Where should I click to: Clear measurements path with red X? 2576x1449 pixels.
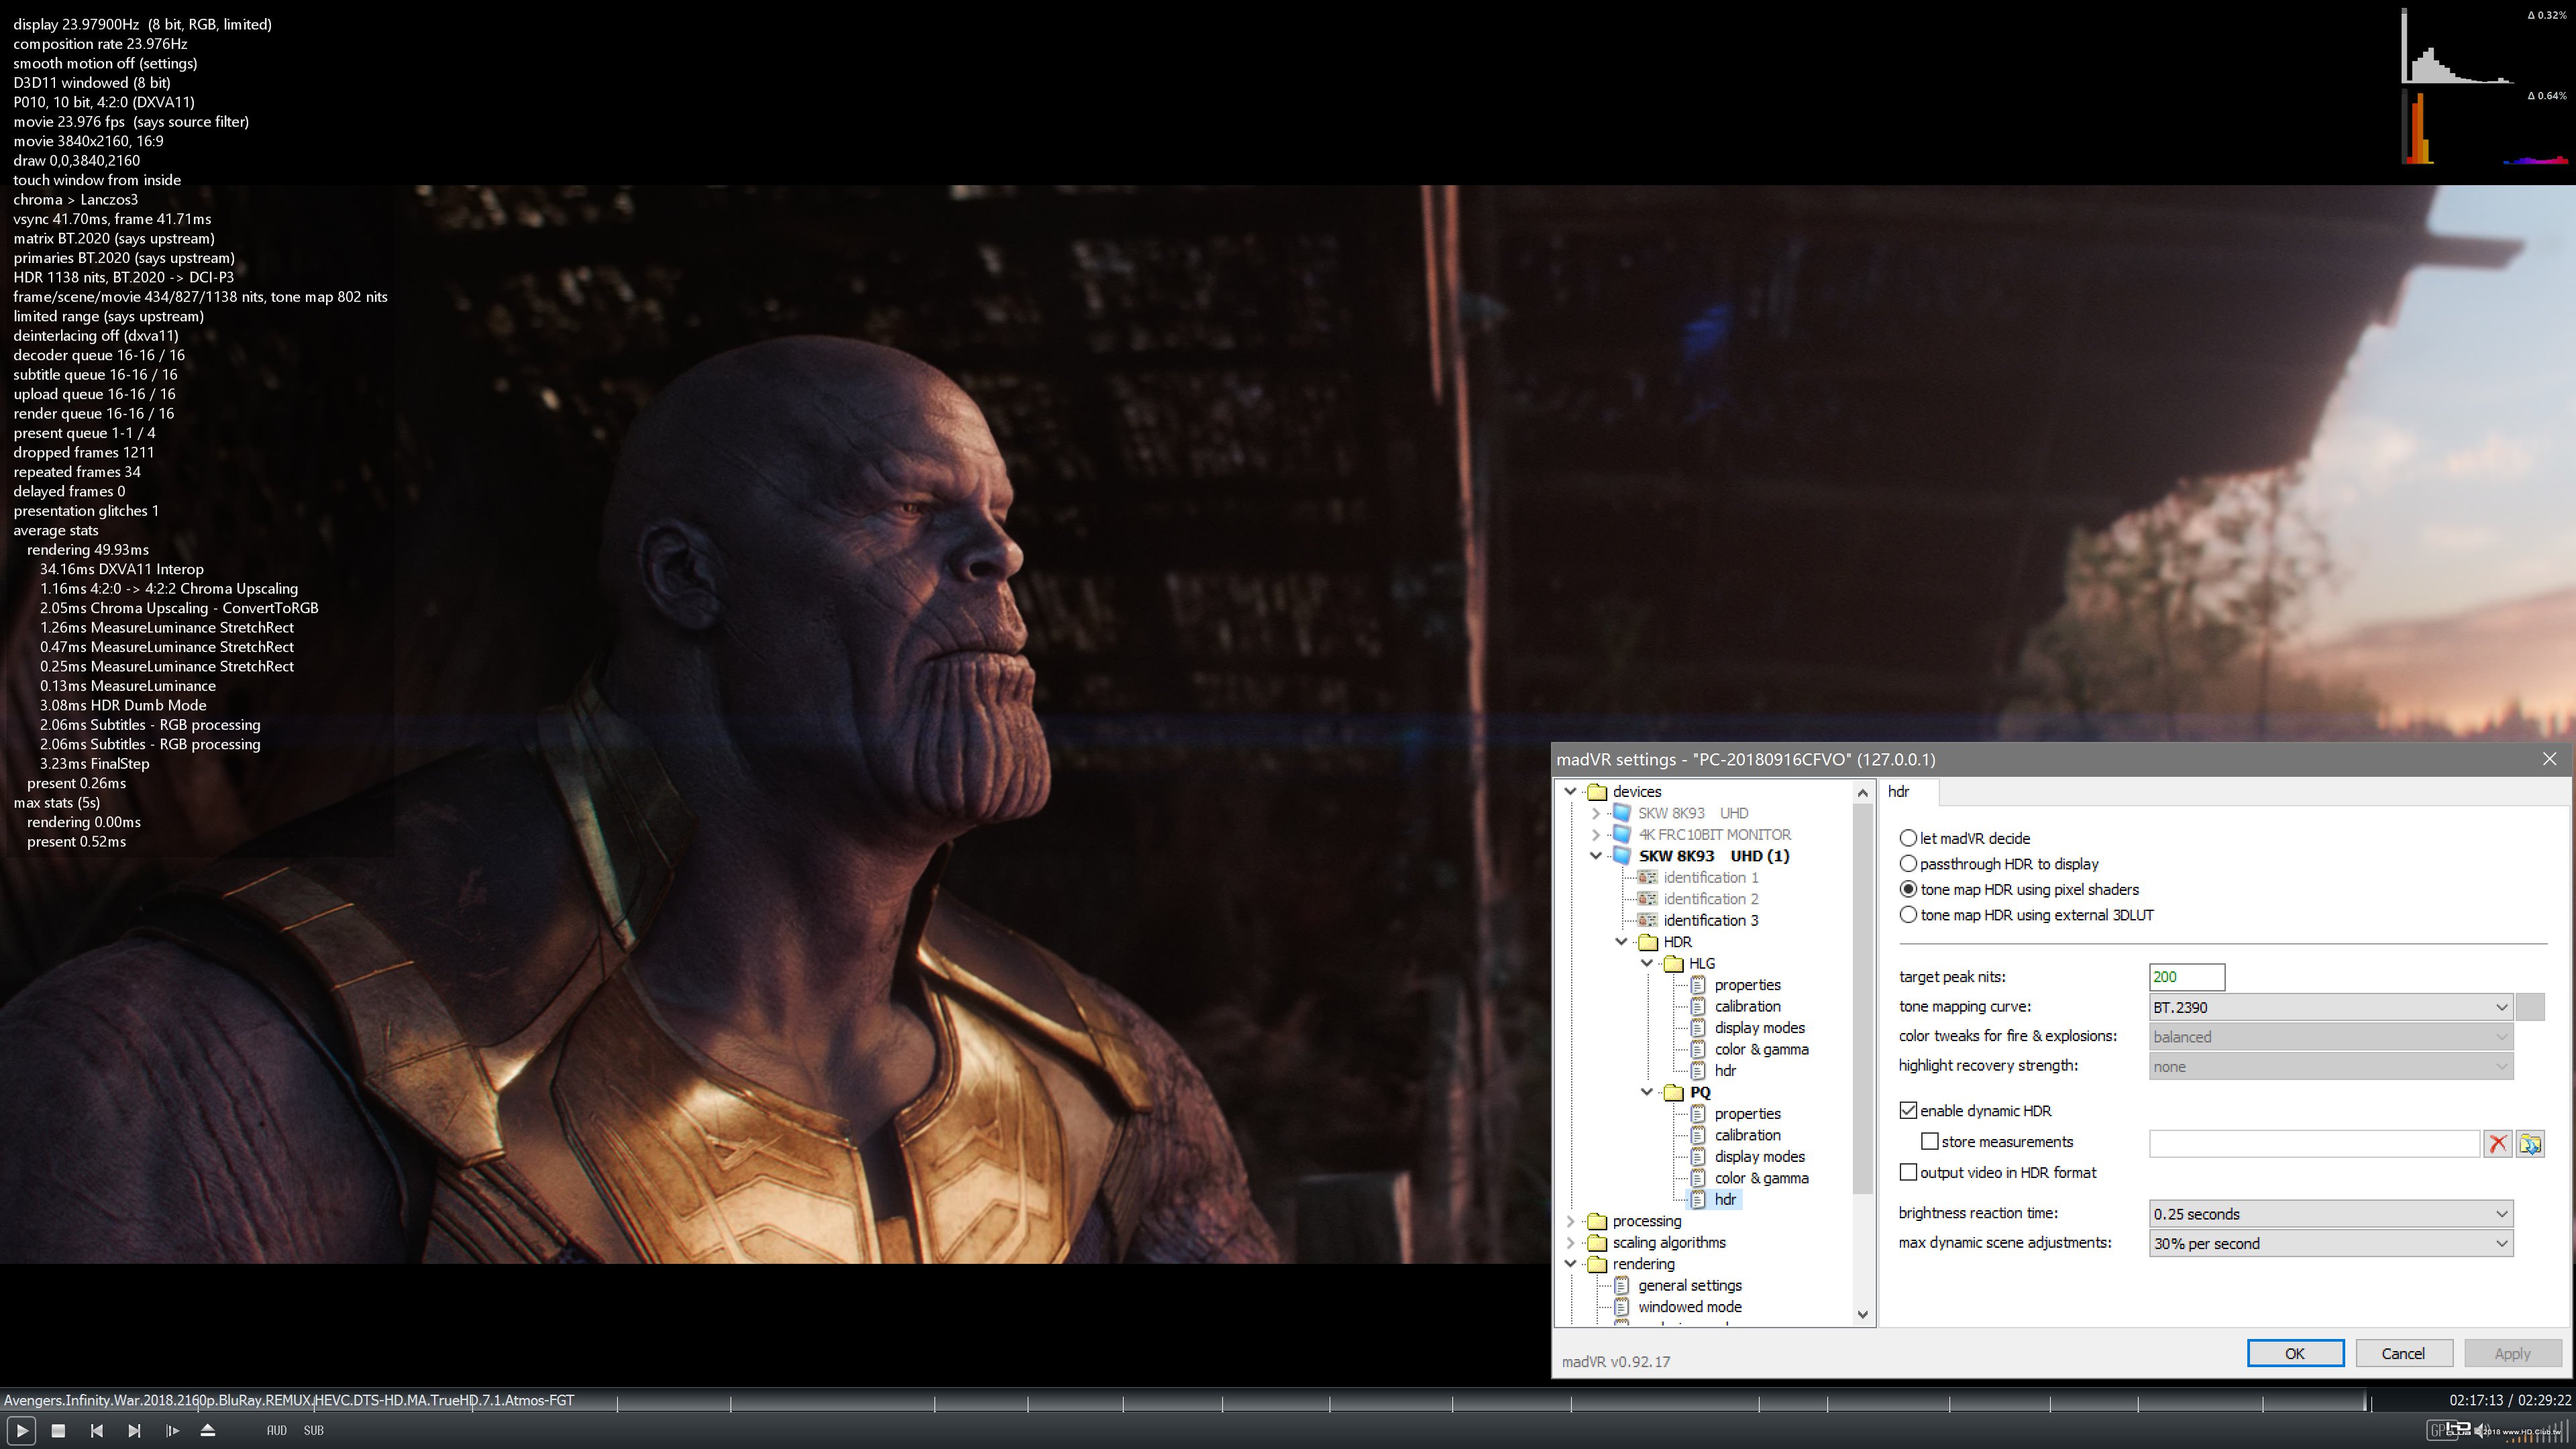tap(2497, 1143)
